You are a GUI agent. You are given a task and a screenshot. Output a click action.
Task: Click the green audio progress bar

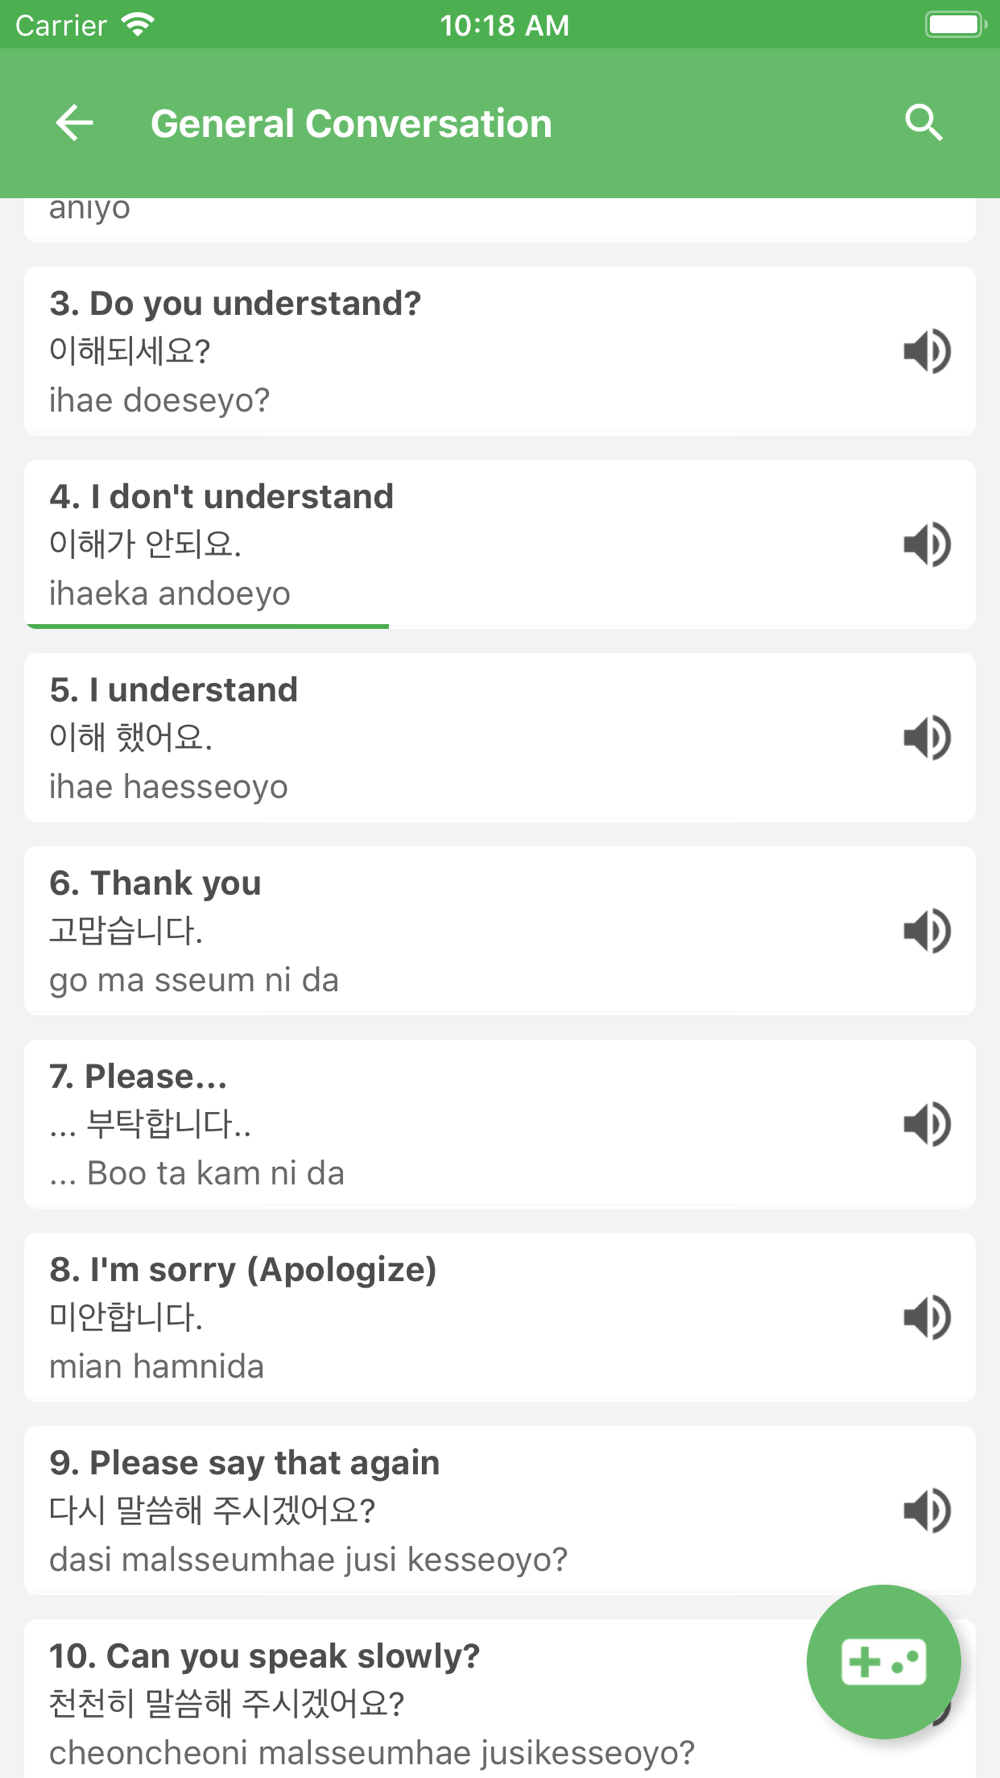point(208,626)
